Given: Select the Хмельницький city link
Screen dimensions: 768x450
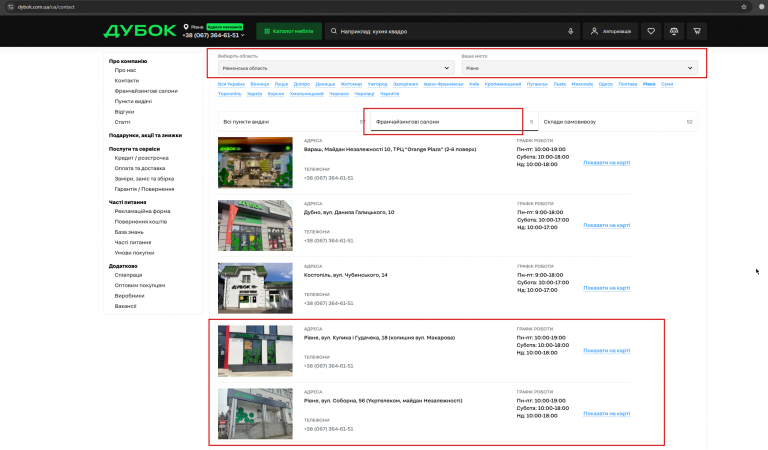Looking at the screenshot, I should point(307,94).
